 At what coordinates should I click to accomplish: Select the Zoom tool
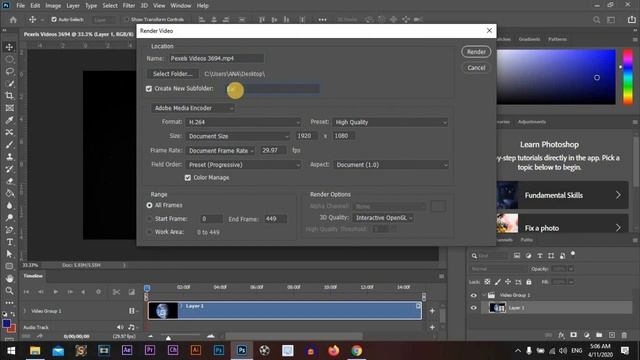point(9,291)
